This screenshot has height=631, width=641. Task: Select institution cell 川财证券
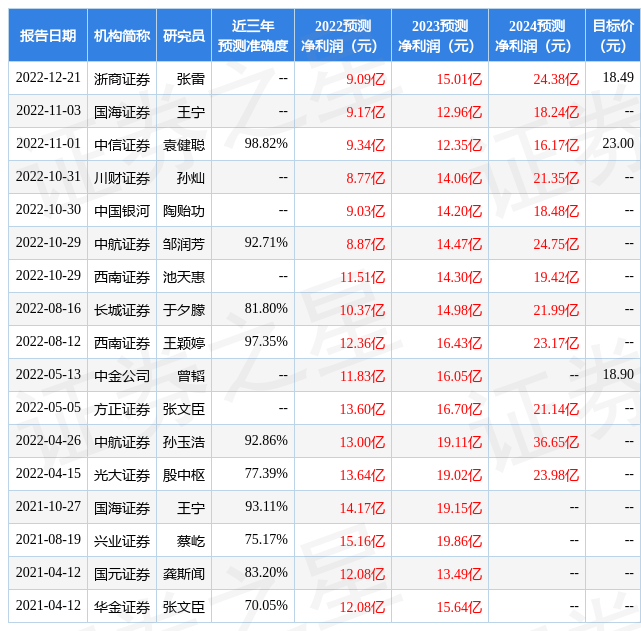tap(122, 178)
